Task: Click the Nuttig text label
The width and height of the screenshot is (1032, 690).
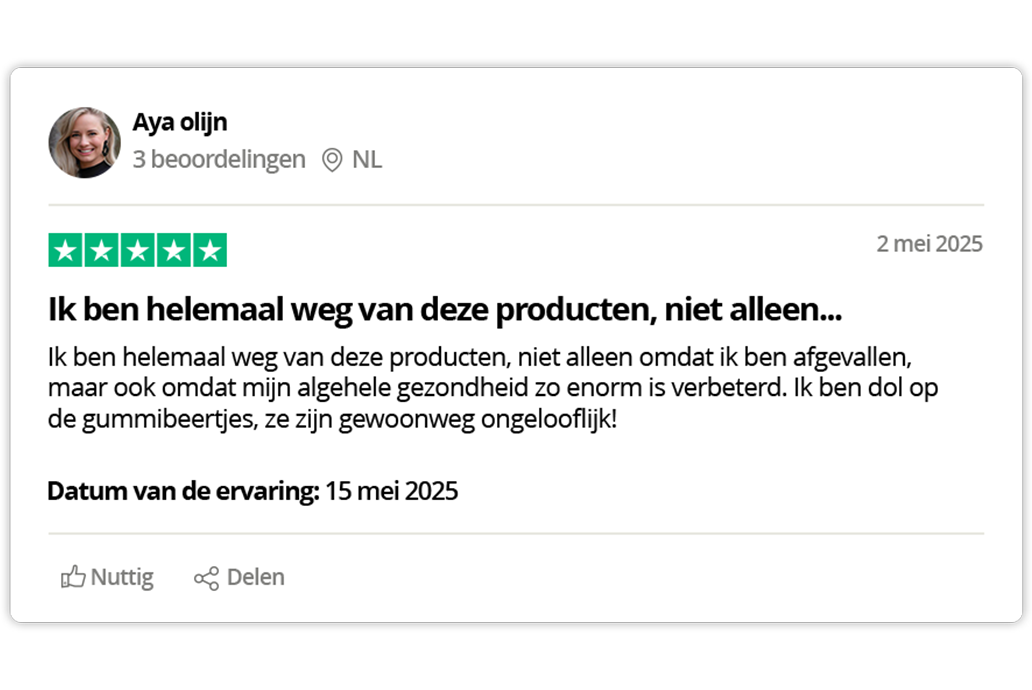Action: 122,577
